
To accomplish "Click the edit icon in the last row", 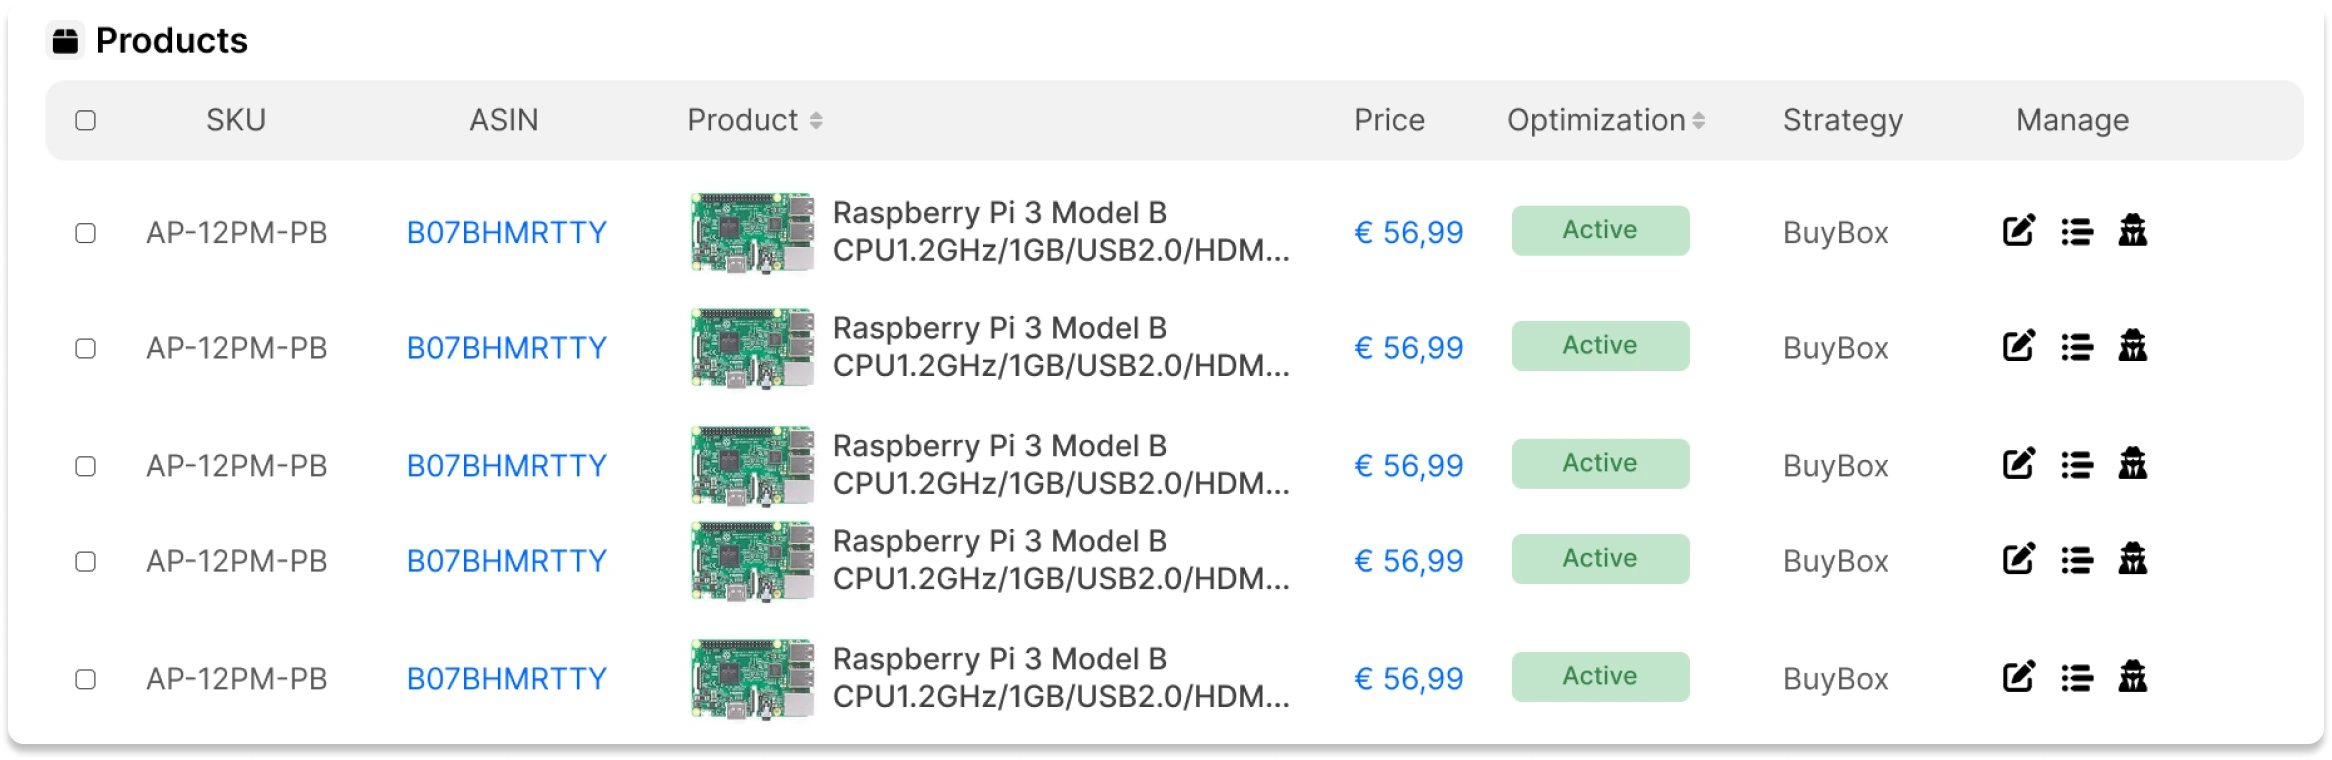I will point(2018,677).
